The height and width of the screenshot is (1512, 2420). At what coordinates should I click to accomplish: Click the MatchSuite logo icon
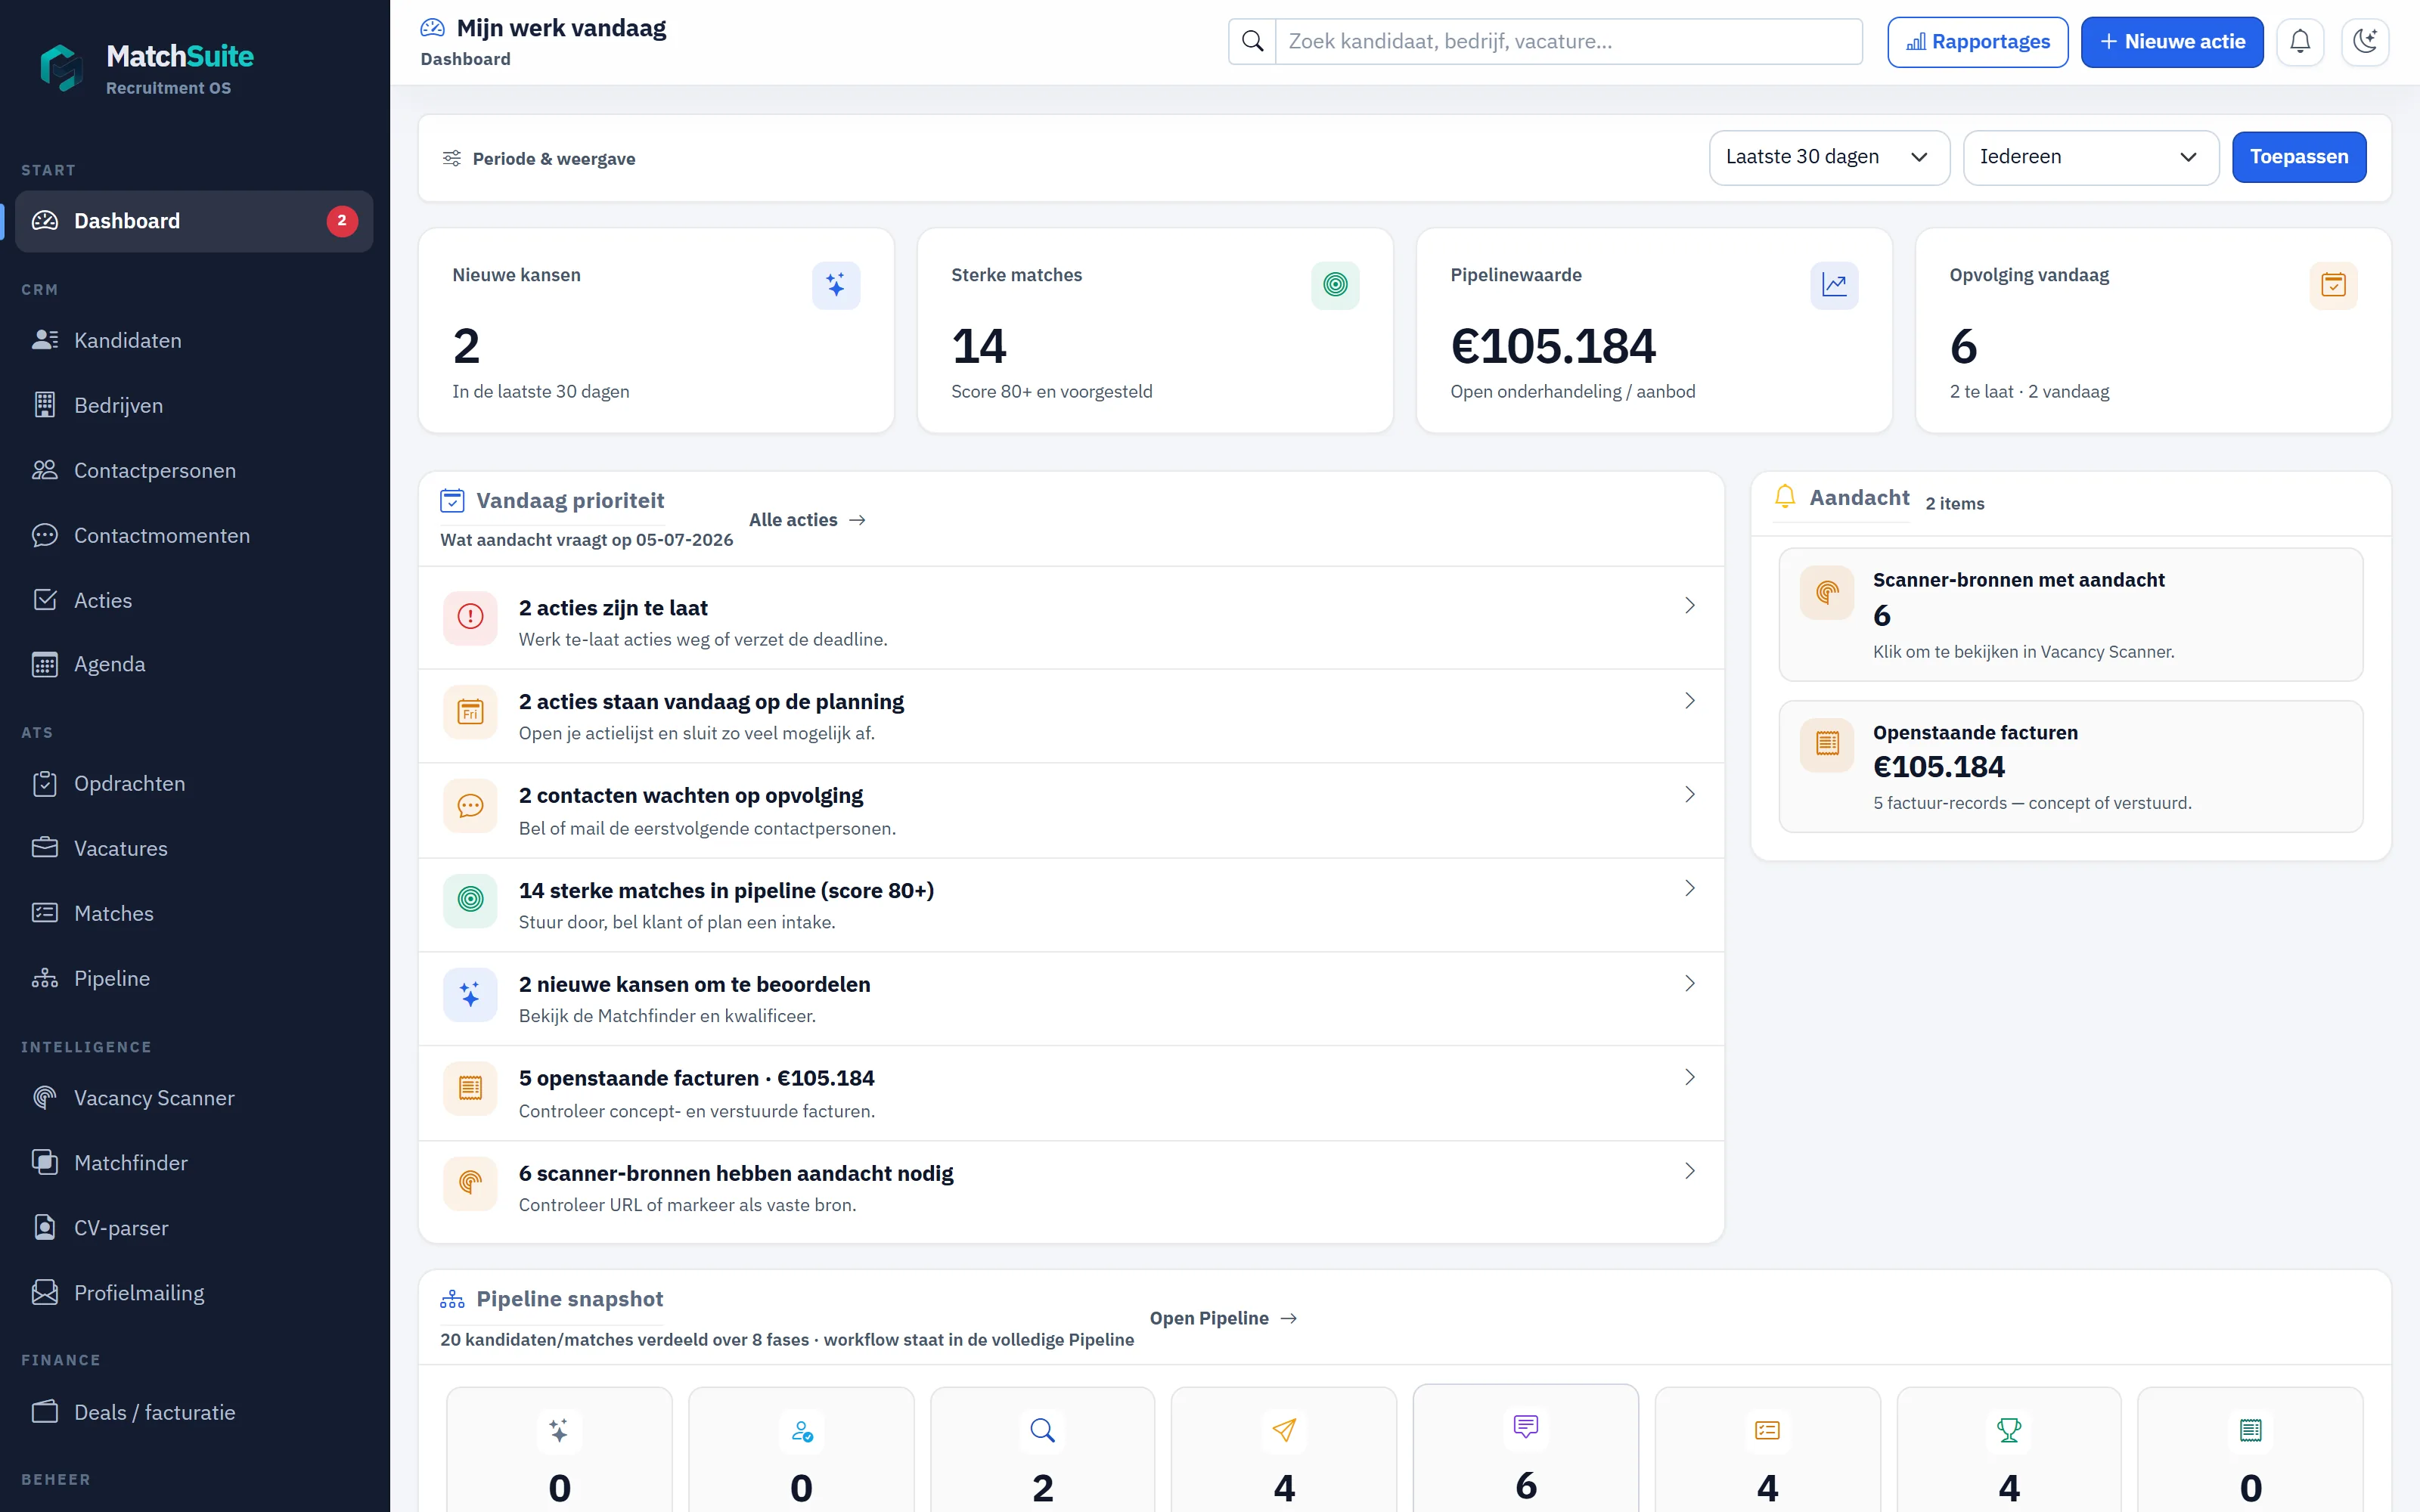(x=61, y=68)
